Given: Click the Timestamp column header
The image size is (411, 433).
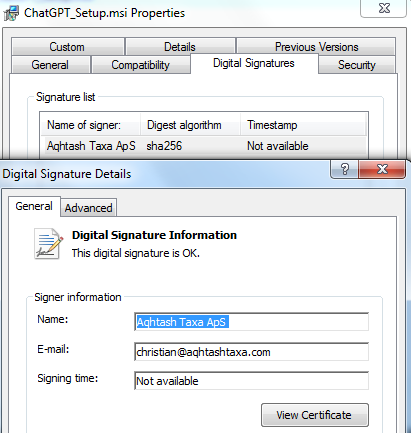Looking at the screenshot, I should pyautogui.click(x=304, y=125).
